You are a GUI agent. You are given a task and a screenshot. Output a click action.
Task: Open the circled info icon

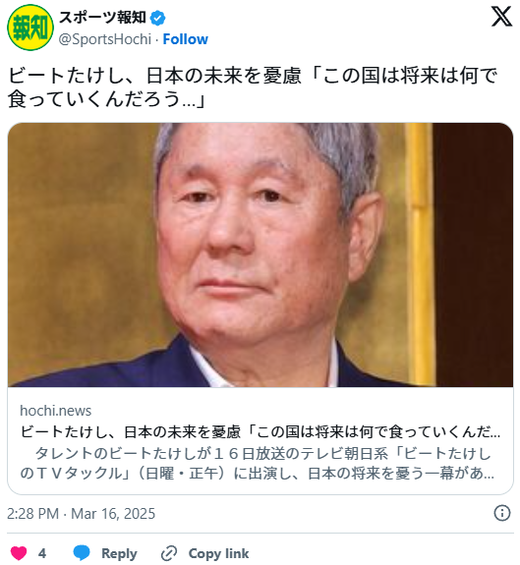click(502, 513)
